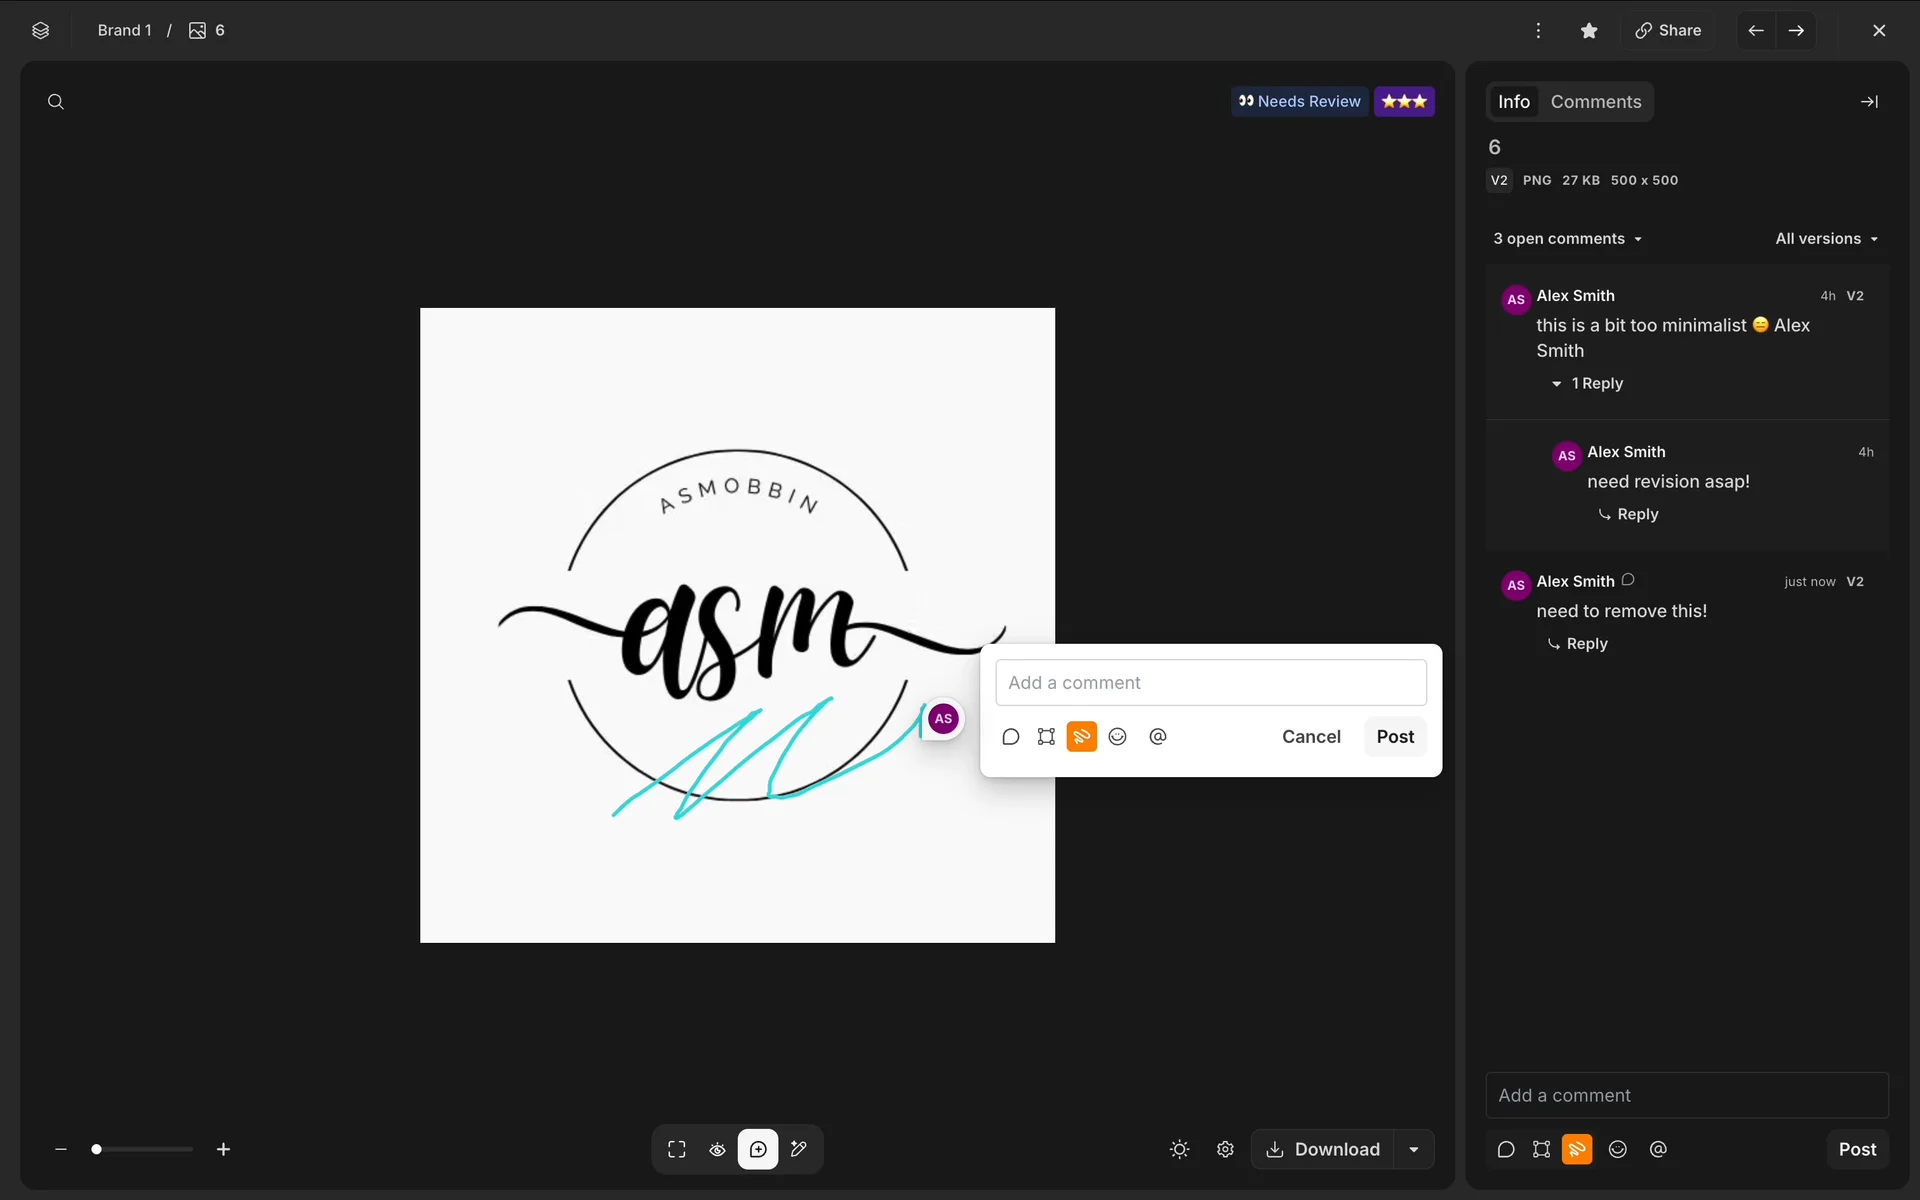Switch to the Comments tab
The image size is (1920, 1200).
click(1596, 102)
